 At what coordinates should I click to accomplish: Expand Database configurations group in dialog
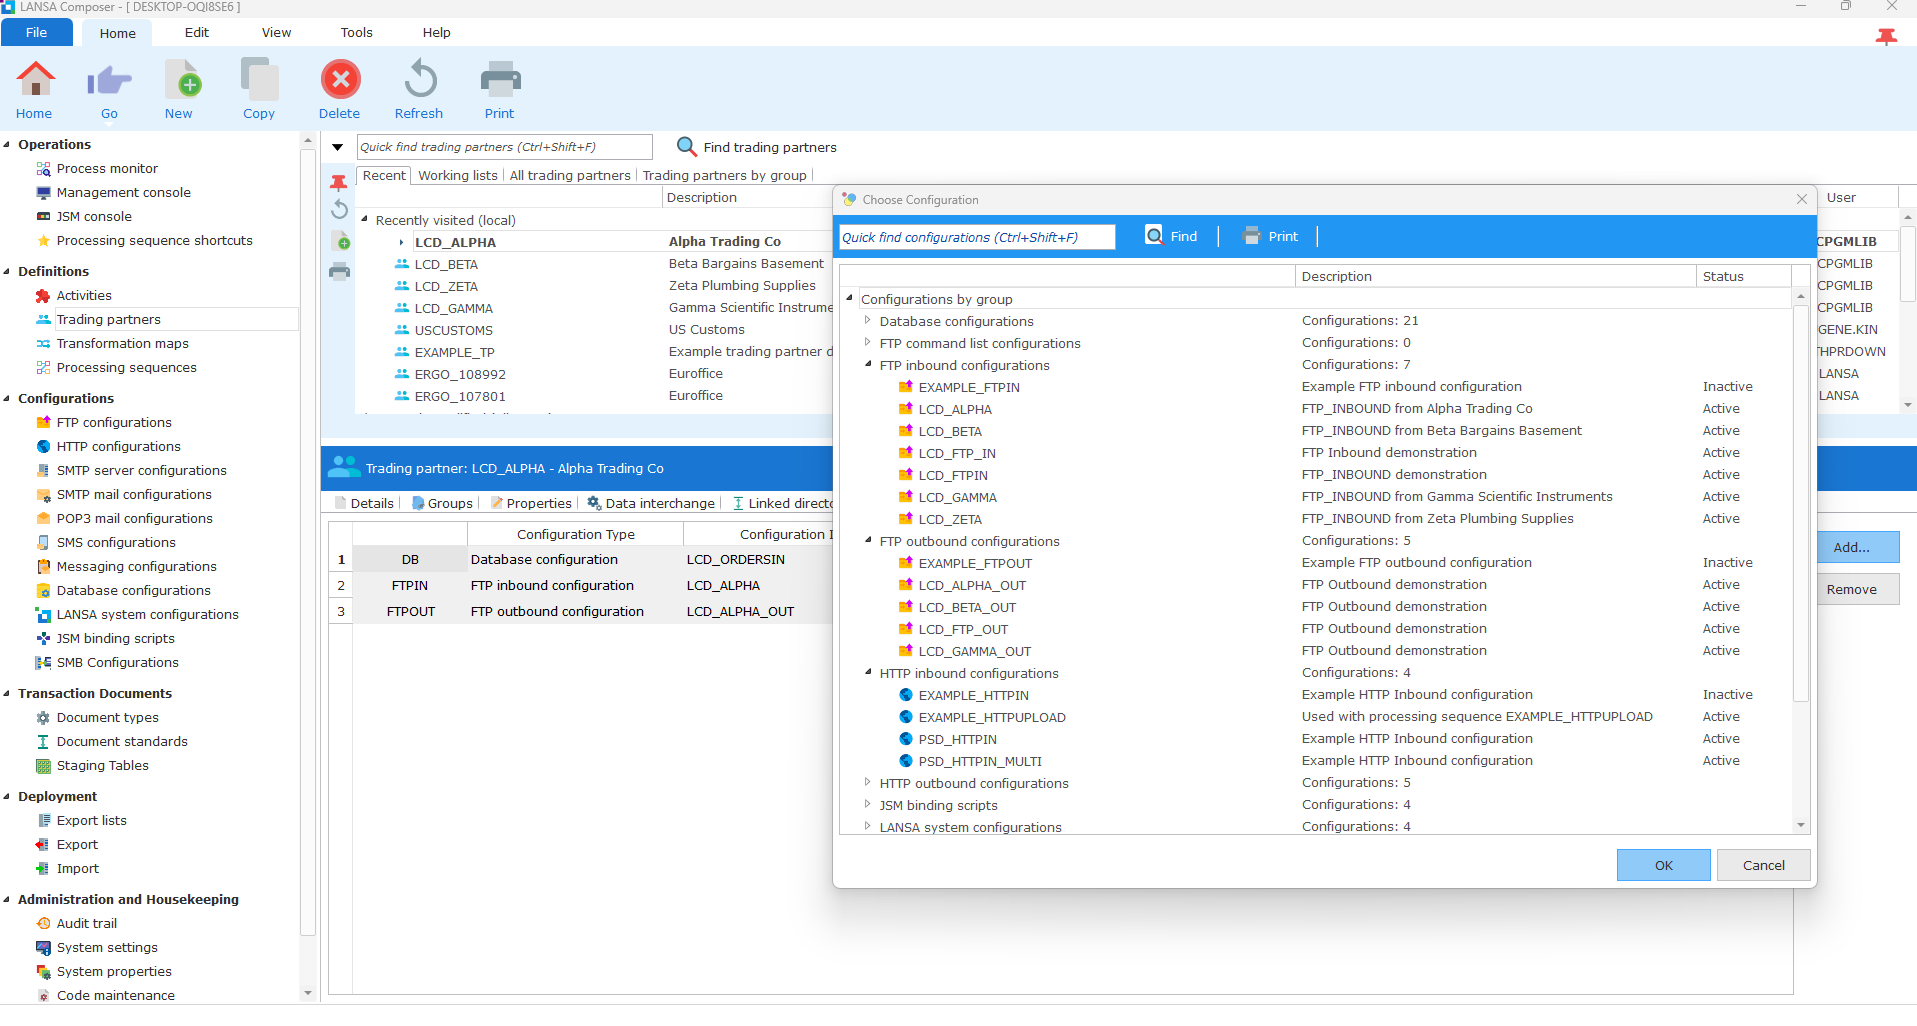pyautogui.click(x=867, y=321)
